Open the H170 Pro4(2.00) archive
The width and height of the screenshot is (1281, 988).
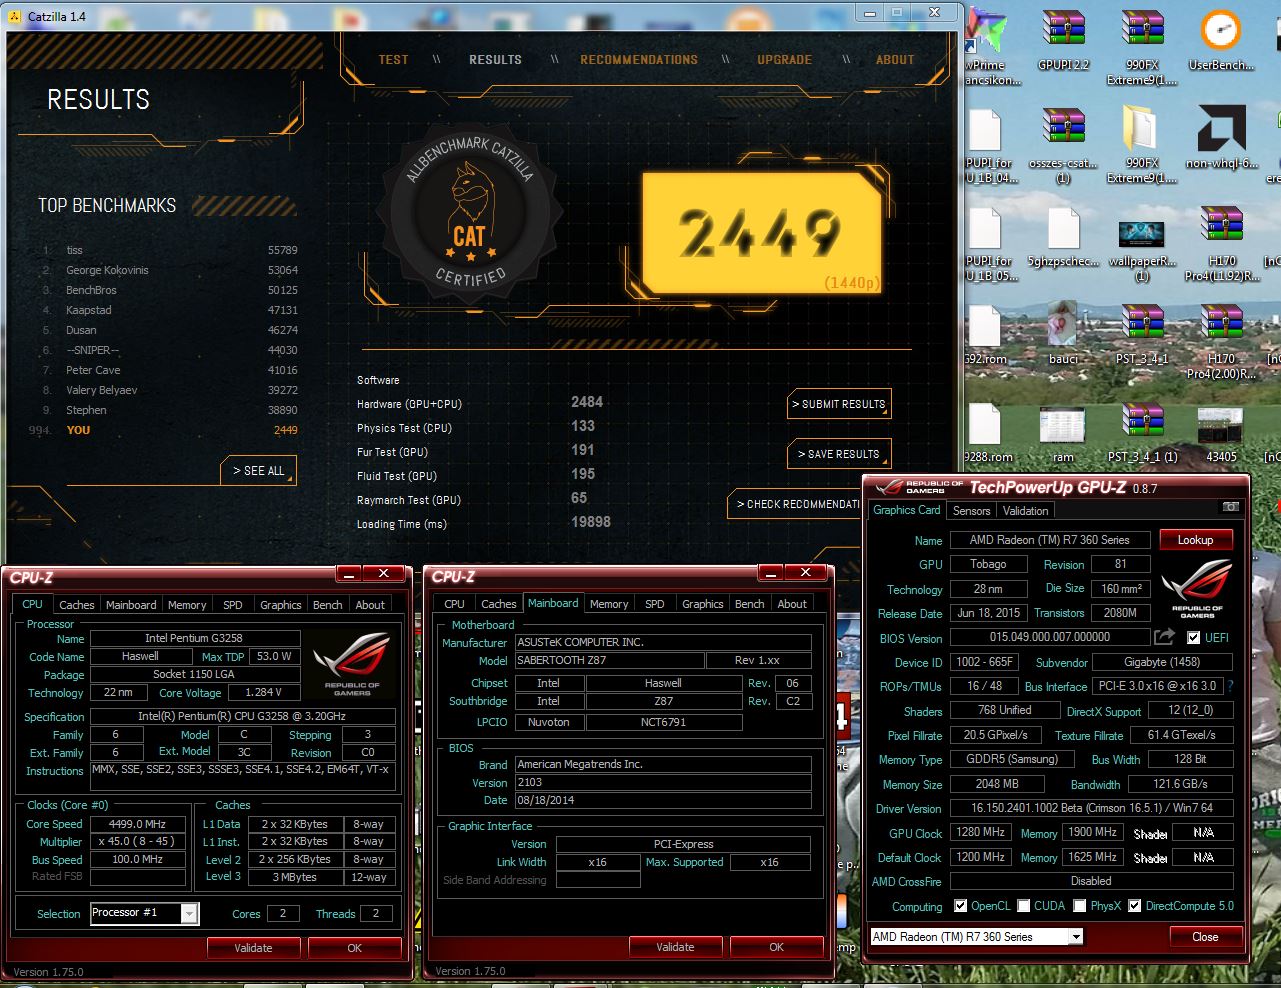[x=1221, y=341]
